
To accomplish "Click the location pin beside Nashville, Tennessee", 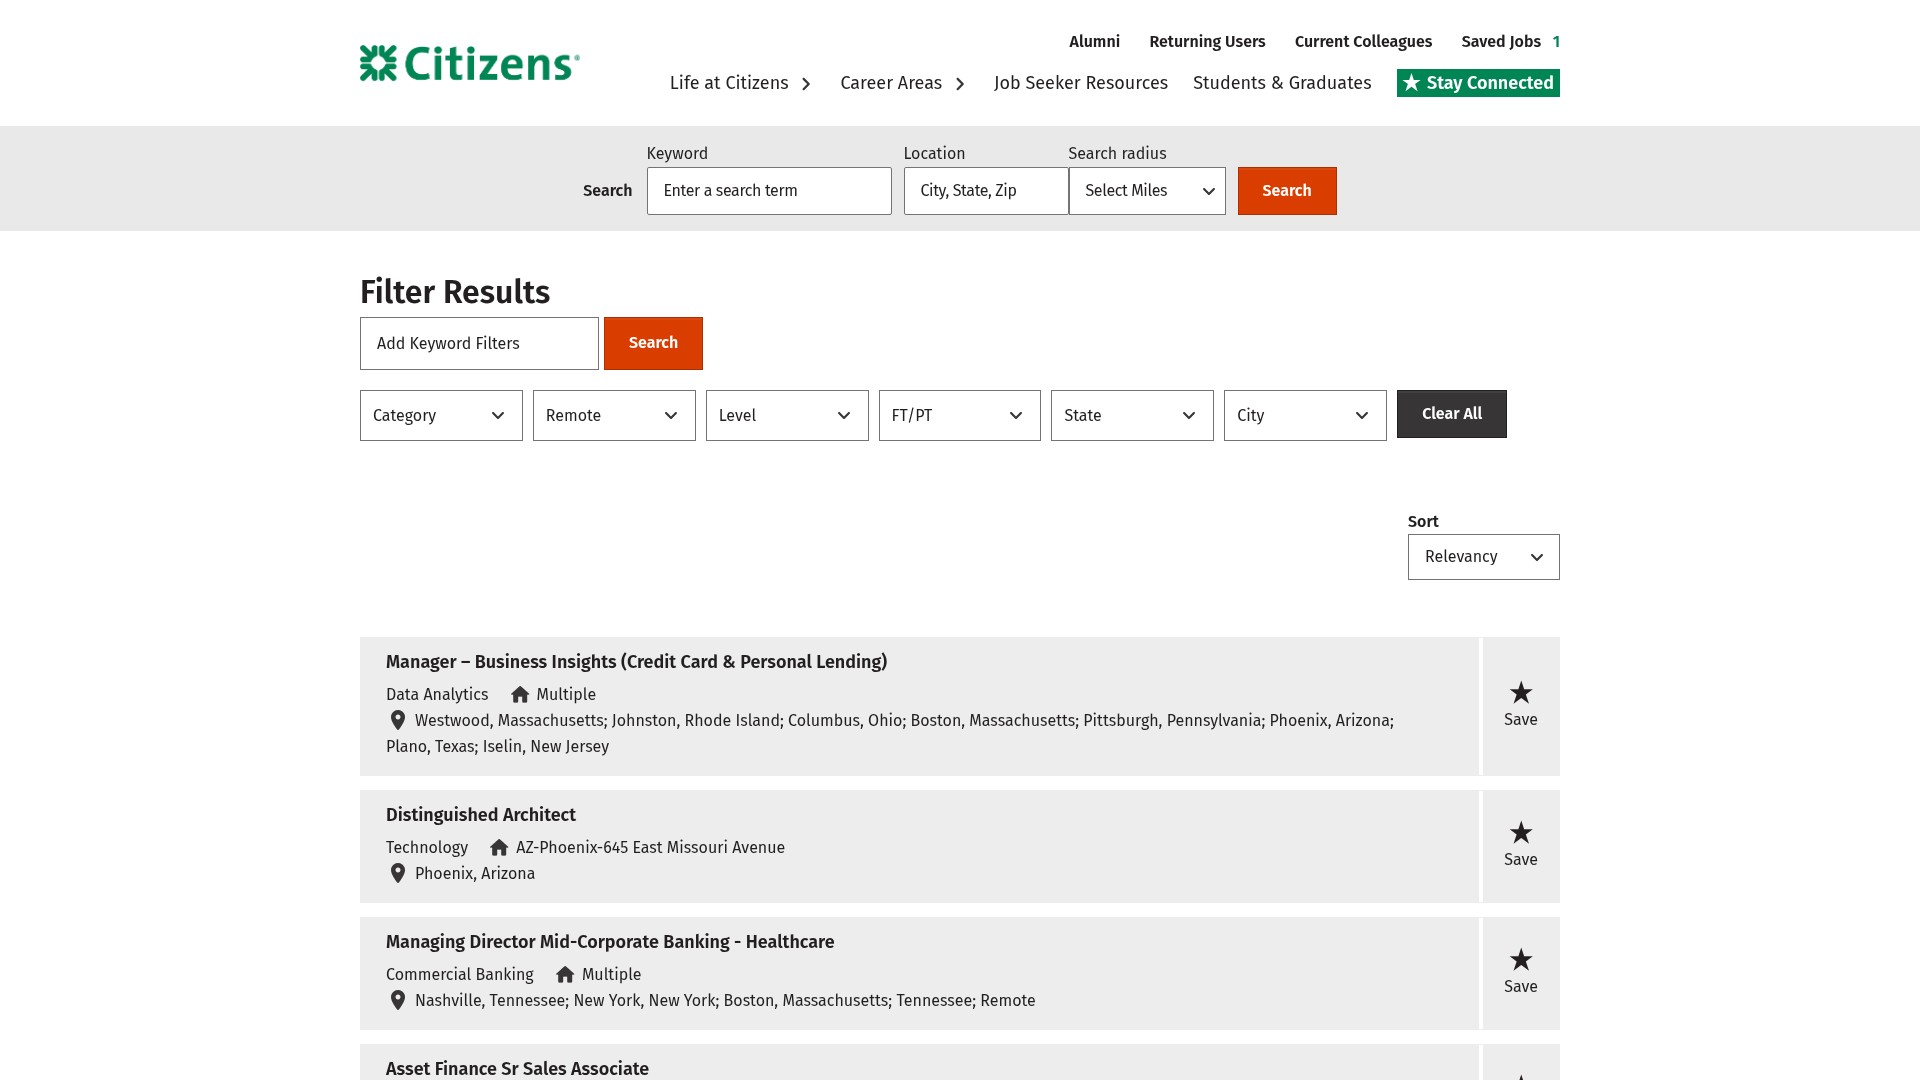I will pyautogui.click(x=398, y=1001).
